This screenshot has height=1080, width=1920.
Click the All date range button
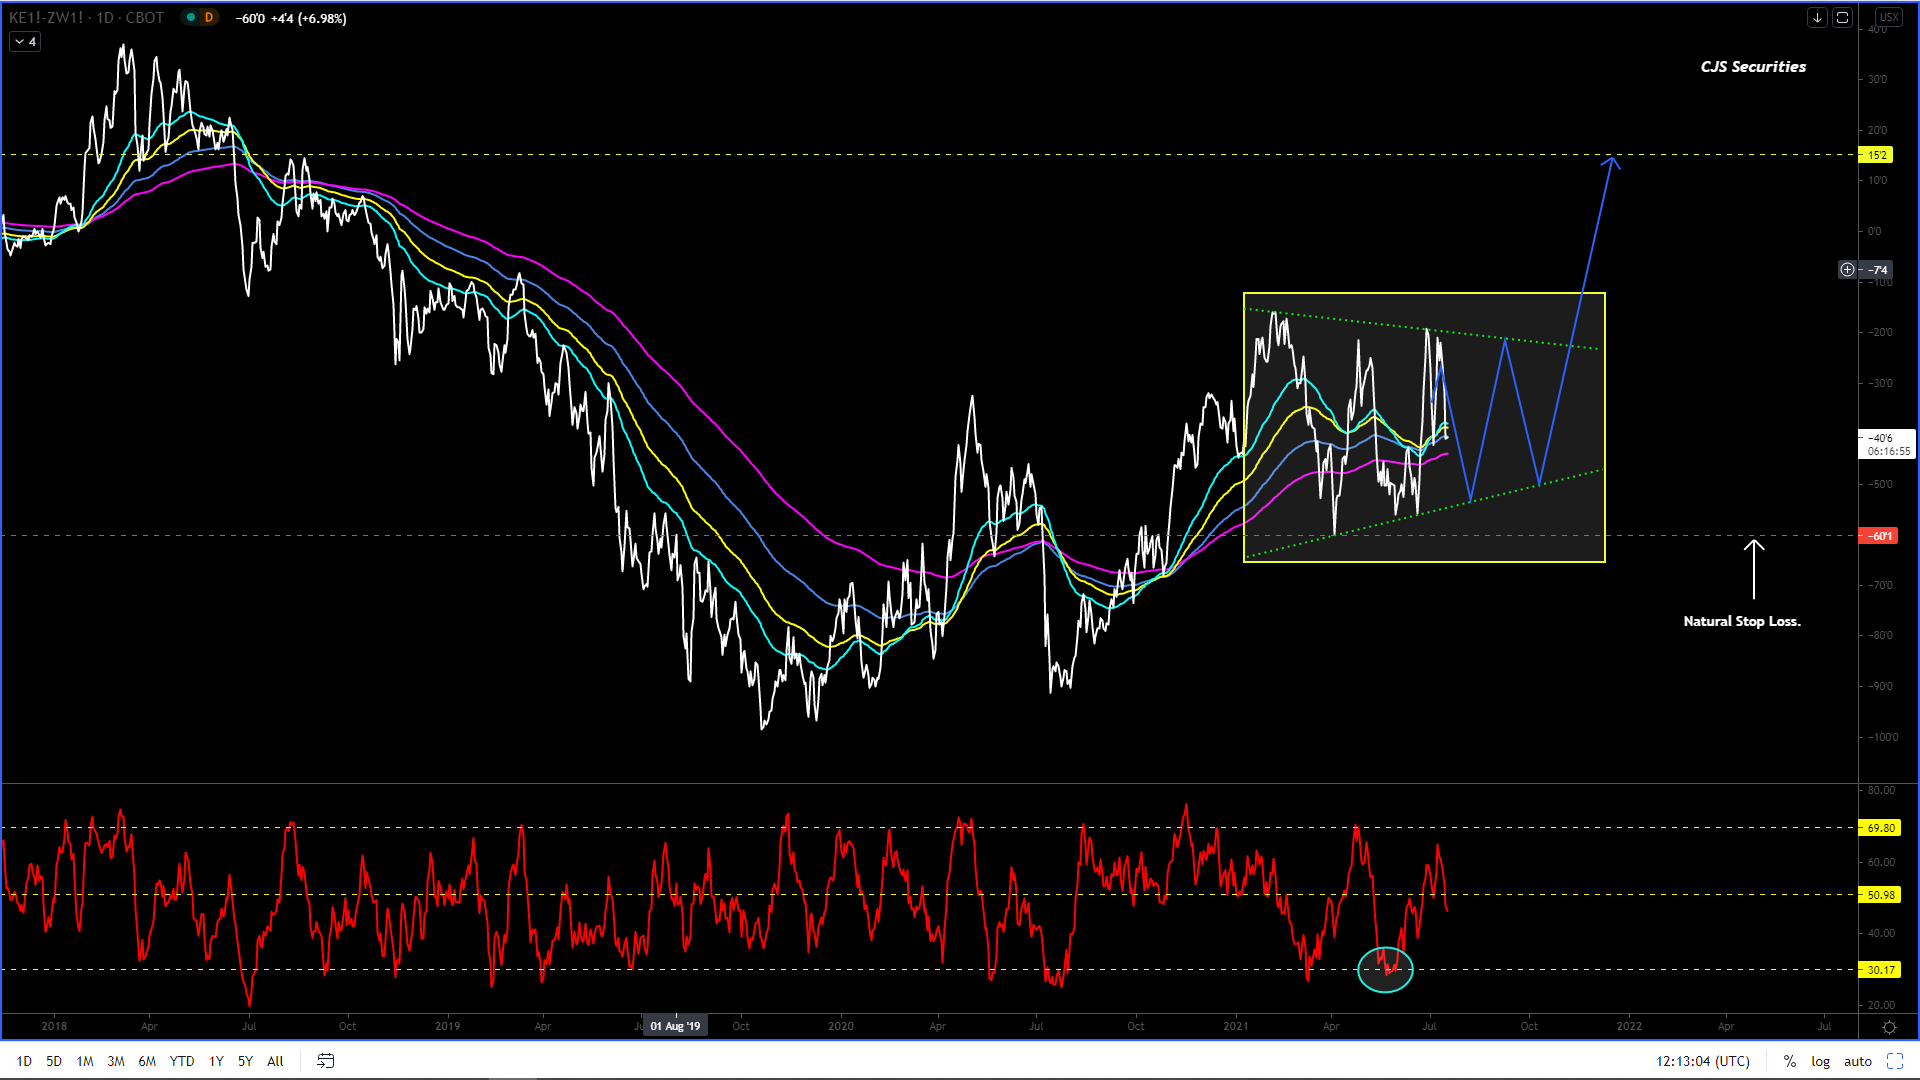(275, 1061)
